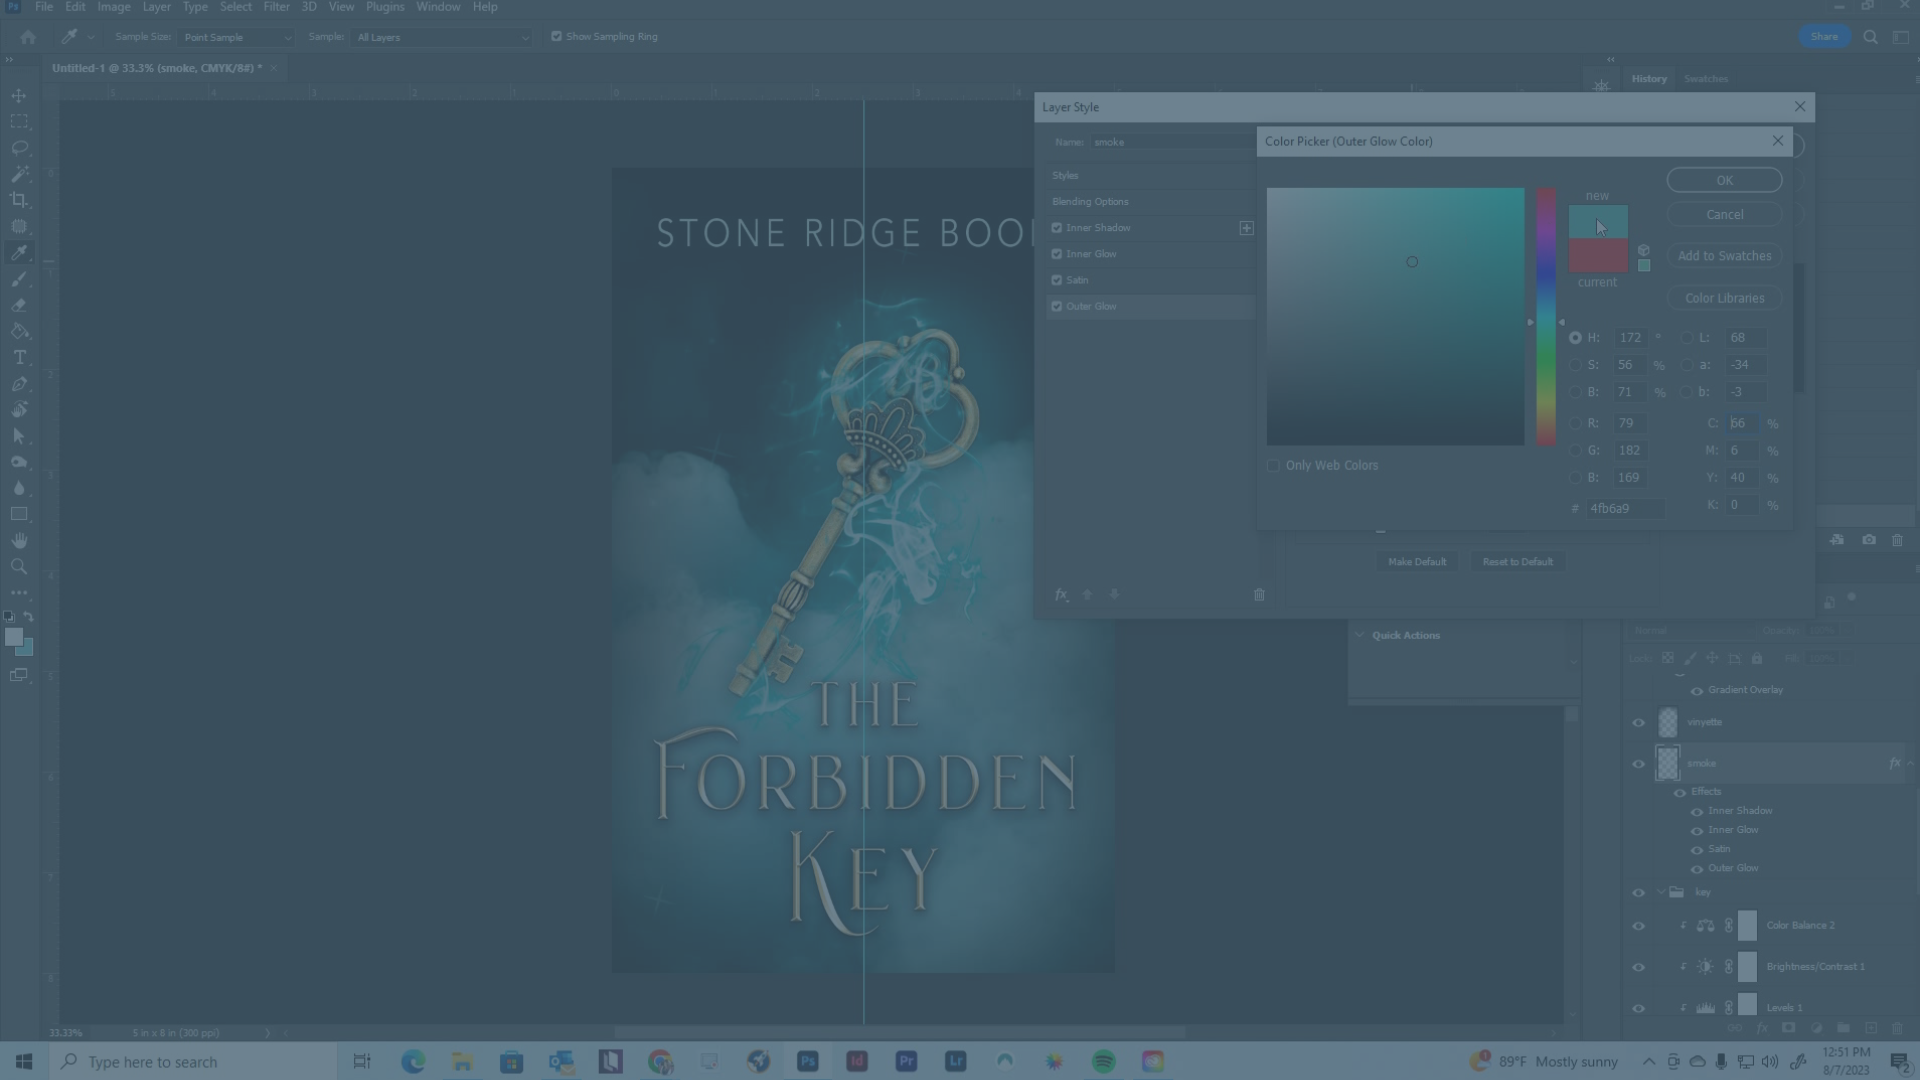Select the Blur droplet tool
This screenshot has width=1920, height=1080.
coord(19,488)
